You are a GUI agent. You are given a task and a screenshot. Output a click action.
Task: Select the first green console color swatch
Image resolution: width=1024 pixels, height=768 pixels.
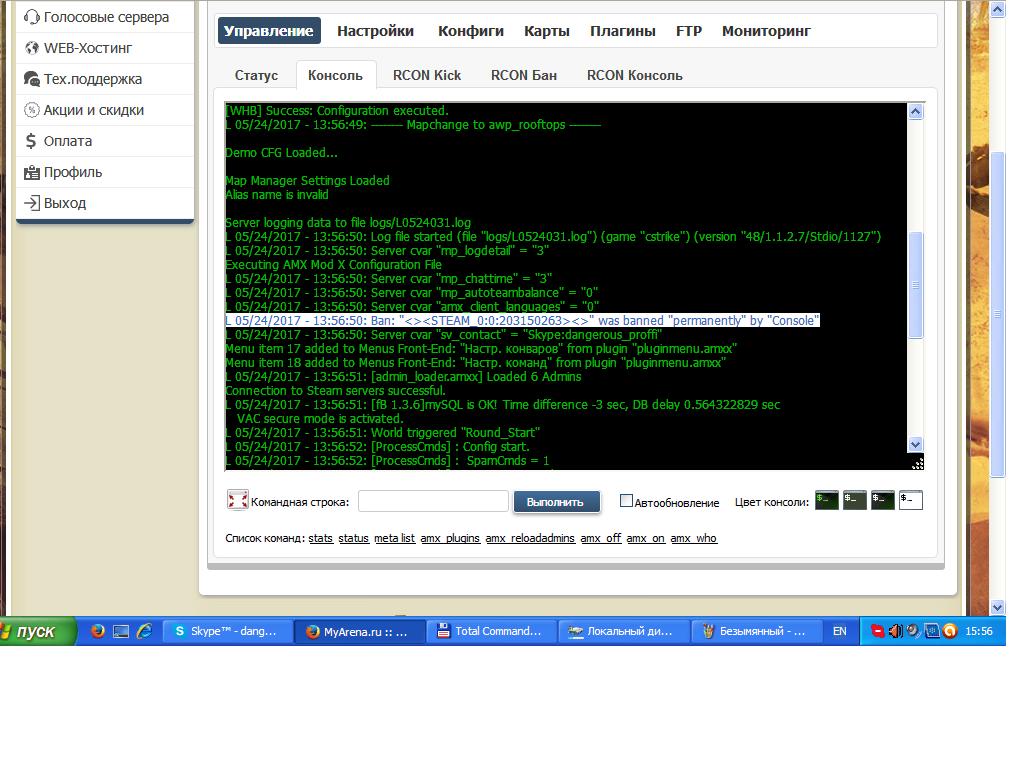tap(827, 500)
